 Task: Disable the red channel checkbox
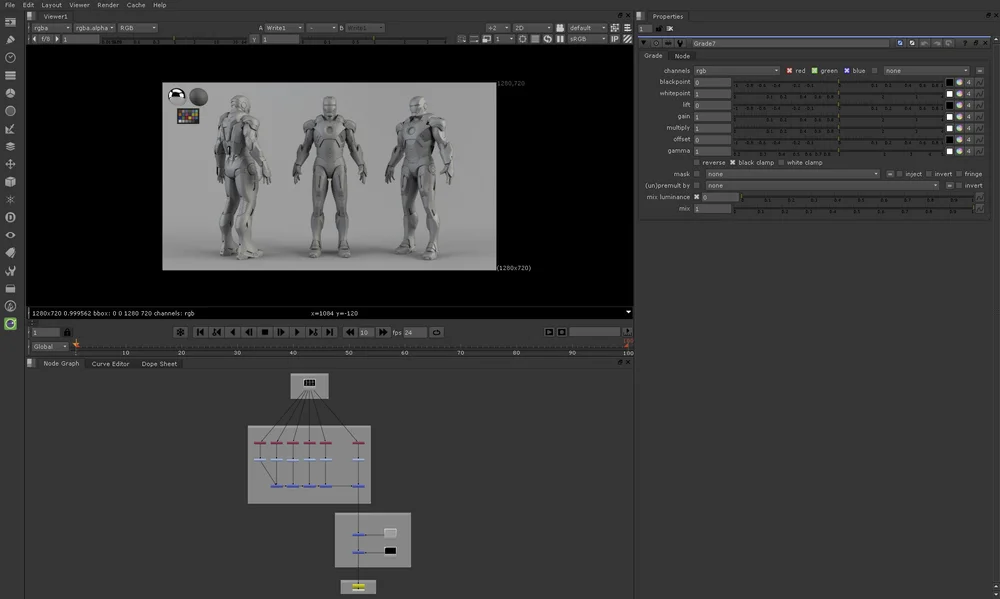coord(790,71)
